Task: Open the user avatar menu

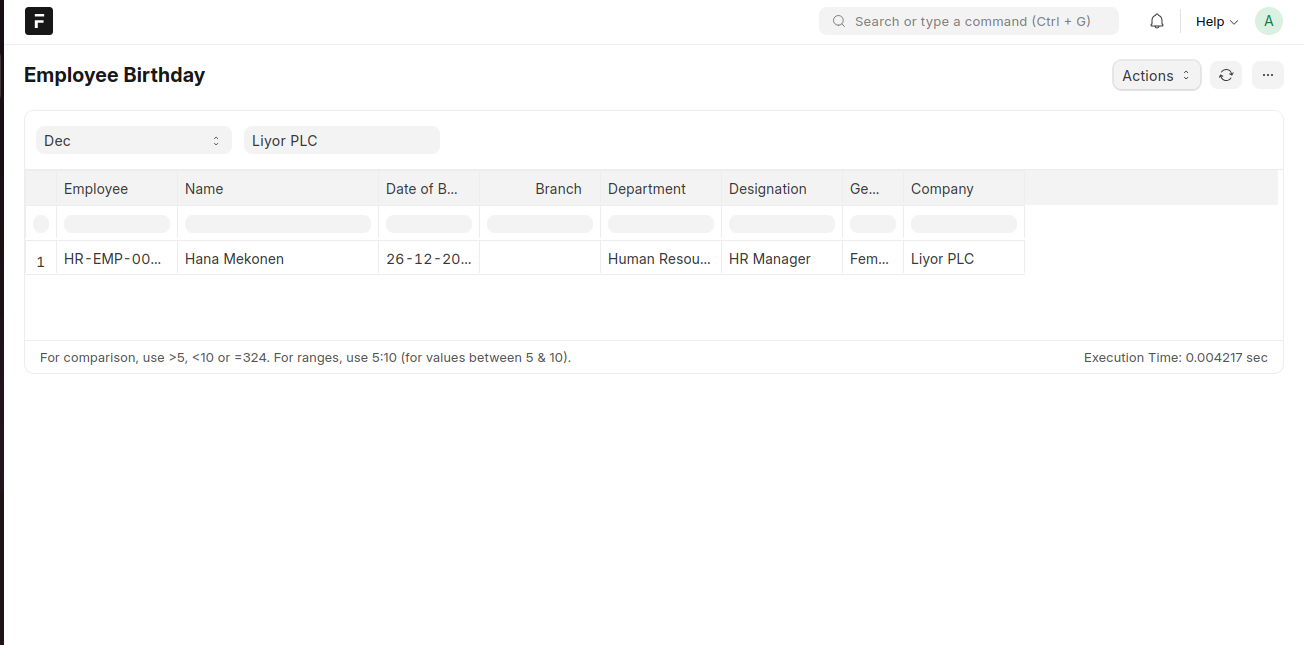Action: coord(1268,21)
